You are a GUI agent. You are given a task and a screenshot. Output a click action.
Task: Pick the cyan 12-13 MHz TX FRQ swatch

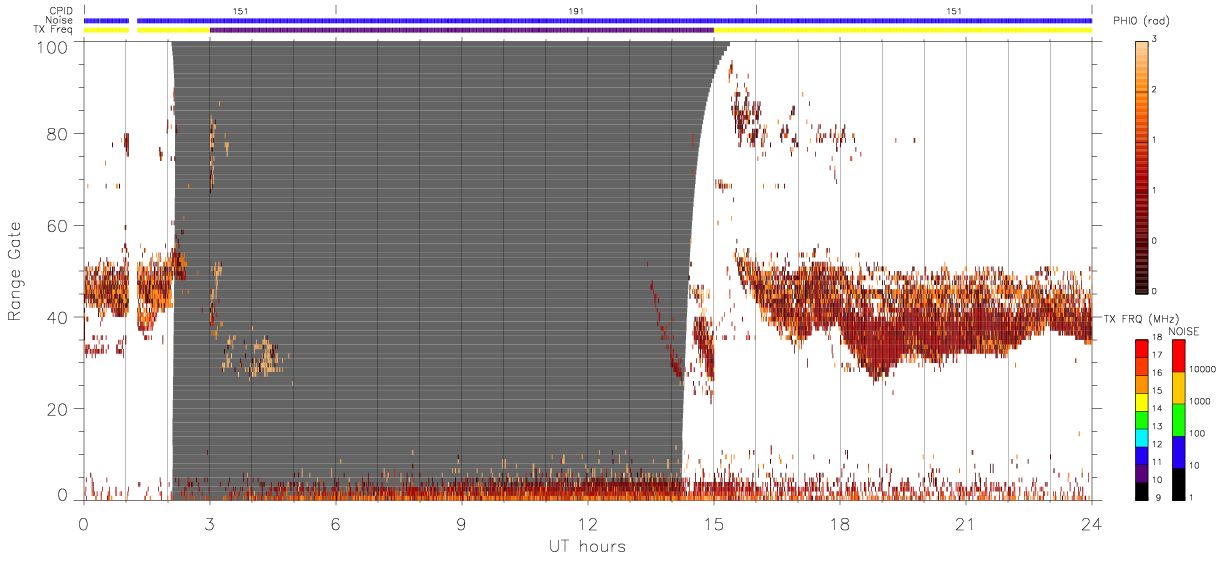pos(1141,437)
